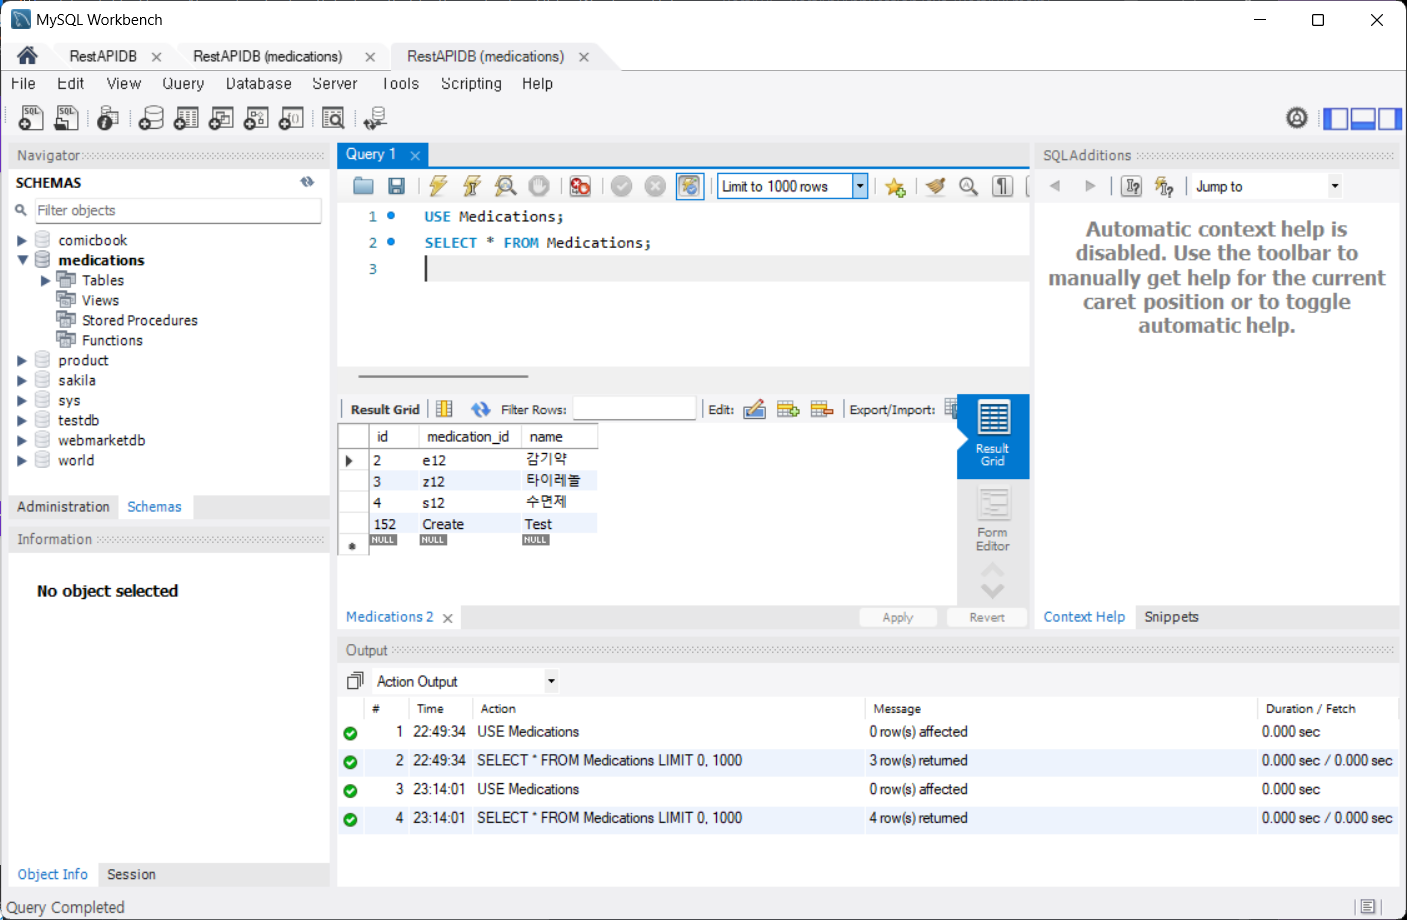This screenshot has height=920, width=1407.
Task: Insert a new row in result grid
Action: click(788, 409)
